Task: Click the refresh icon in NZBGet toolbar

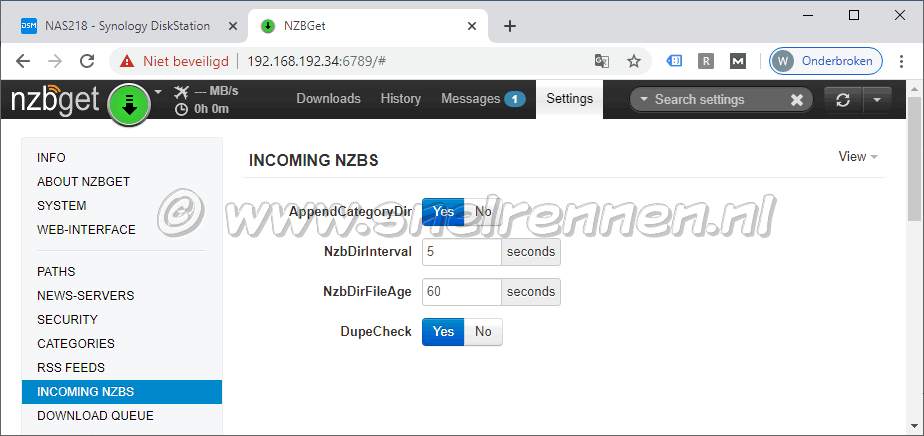Action: point(843,100)
